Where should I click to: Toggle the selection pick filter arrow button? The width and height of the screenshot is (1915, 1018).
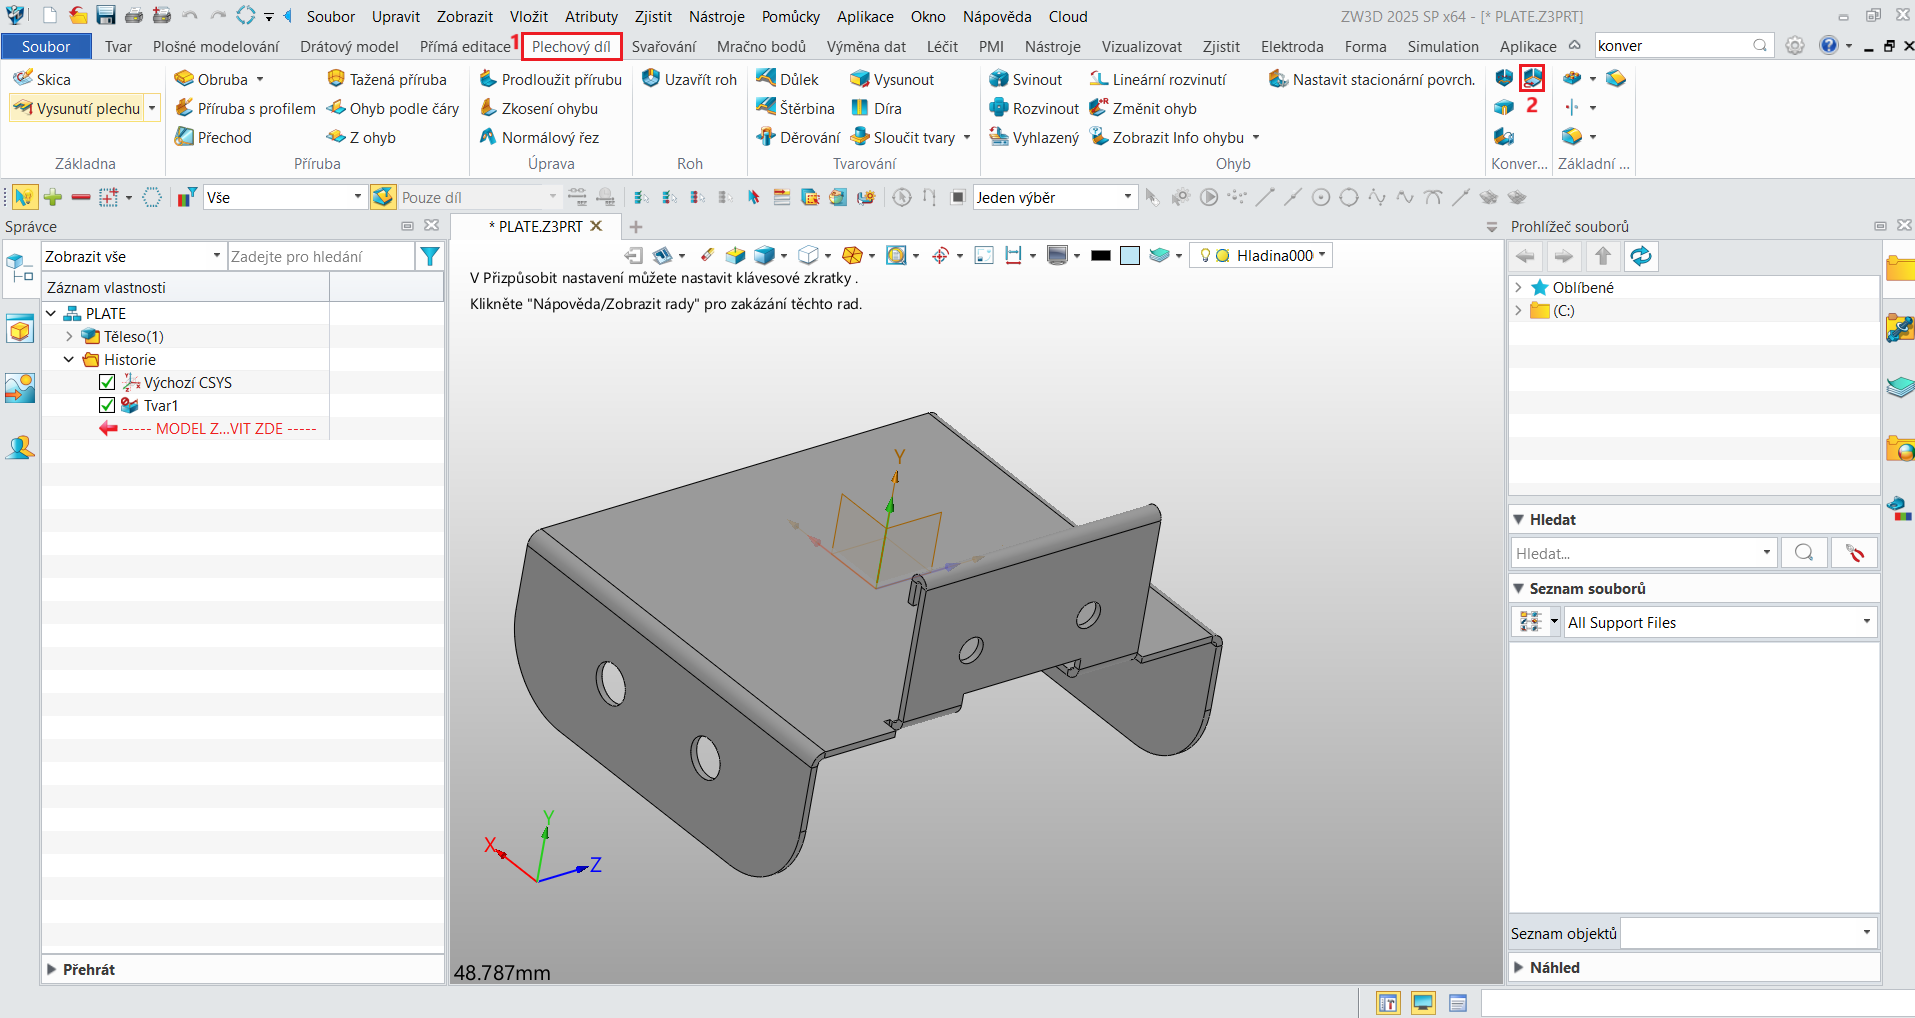click(x=24, y=197)
